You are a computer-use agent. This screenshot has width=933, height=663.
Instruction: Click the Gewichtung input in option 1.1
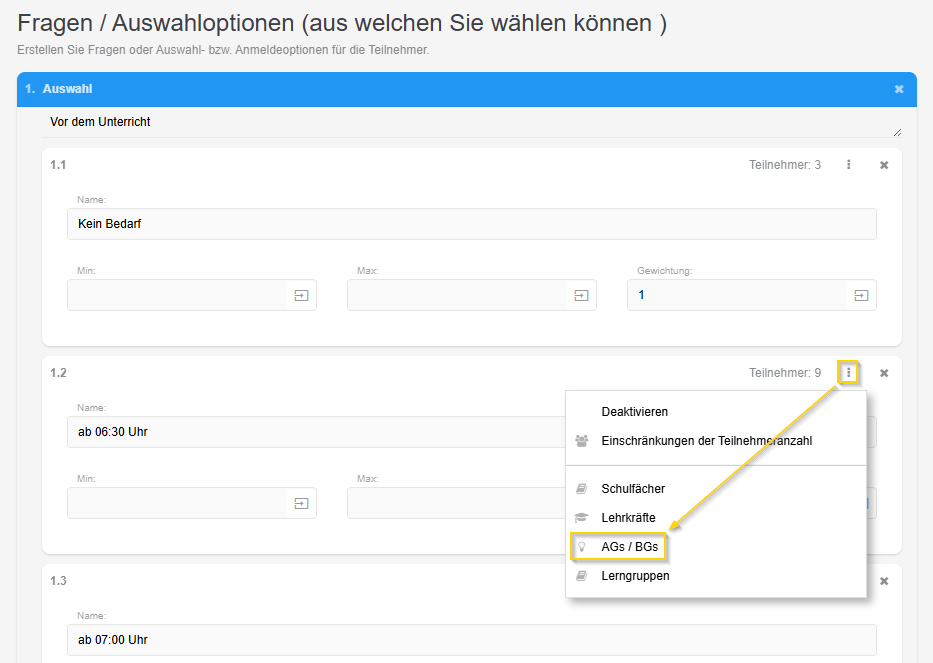[737, 295]
